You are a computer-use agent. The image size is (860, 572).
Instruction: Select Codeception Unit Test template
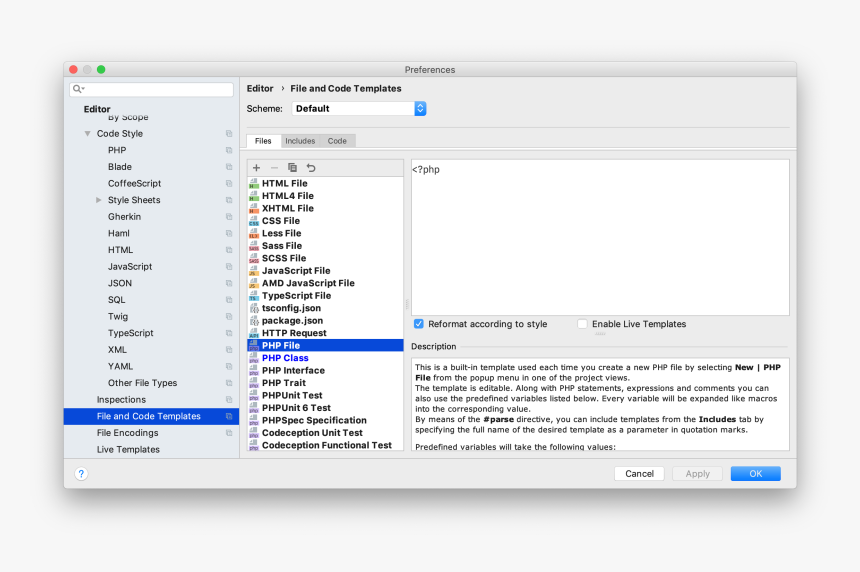(325, 433)
